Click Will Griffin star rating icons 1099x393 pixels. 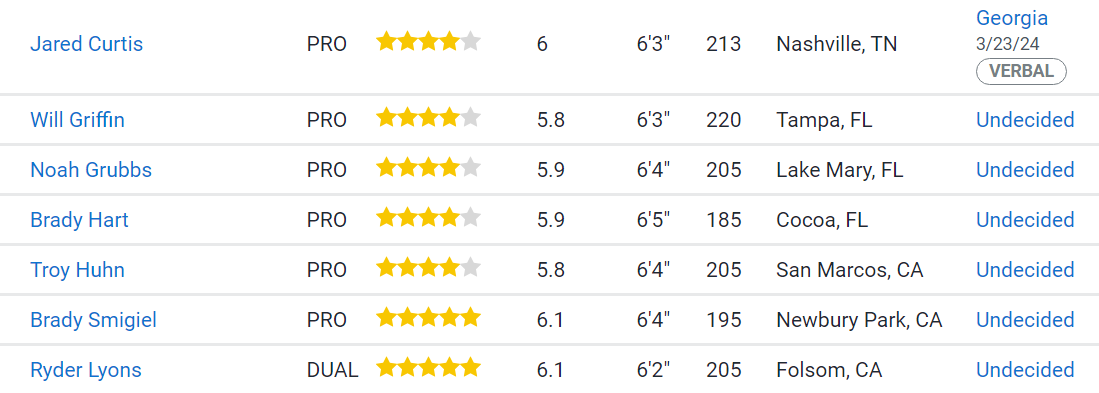pyautogui.click(x=428, y=118)
